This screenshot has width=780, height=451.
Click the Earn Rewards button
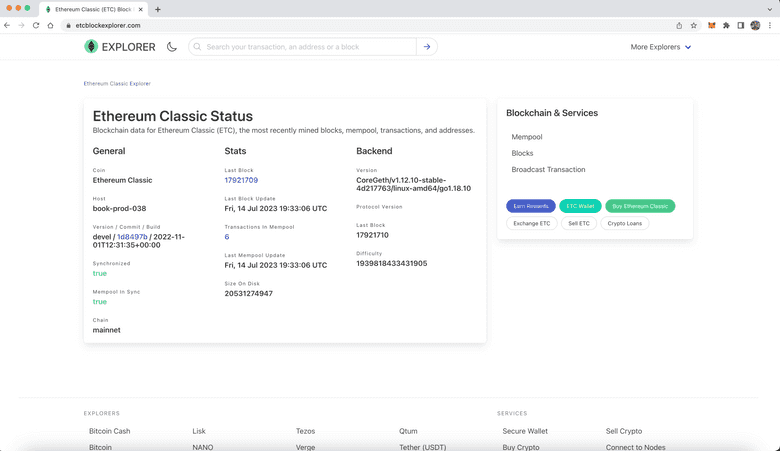pos(531,206)
